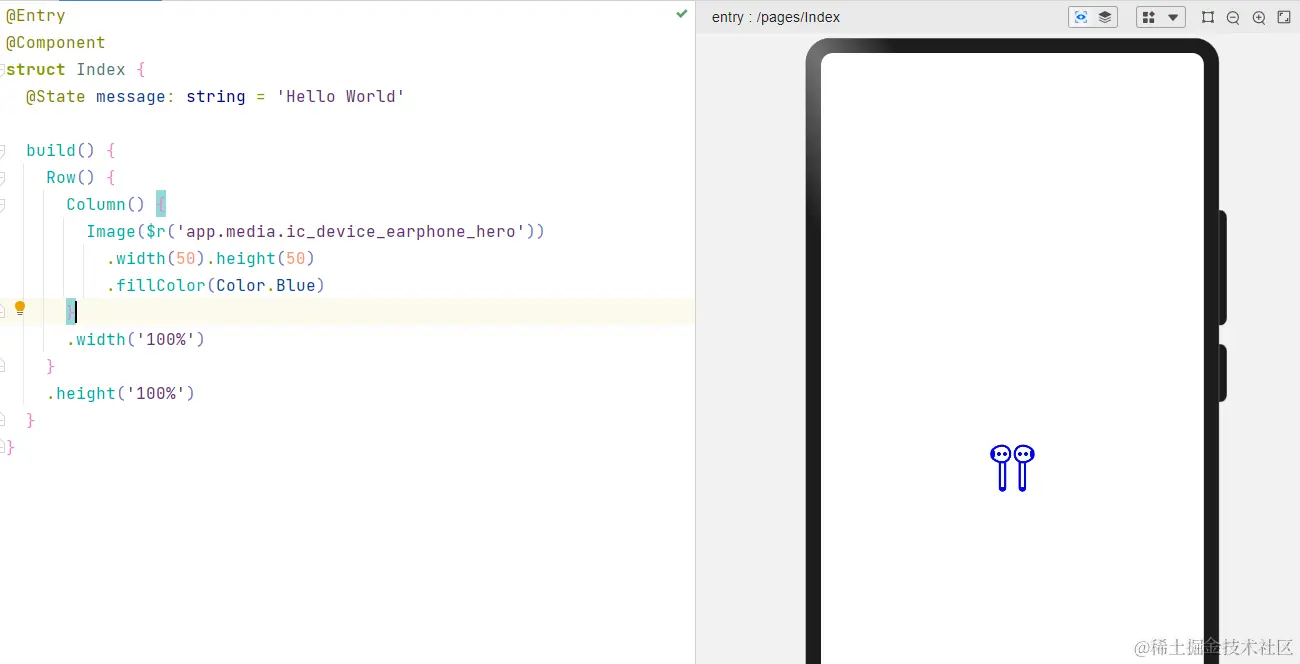1300x664 pixels.
Task: Click the fold marker at Row closing brace
Action: (x=2, y=366)
